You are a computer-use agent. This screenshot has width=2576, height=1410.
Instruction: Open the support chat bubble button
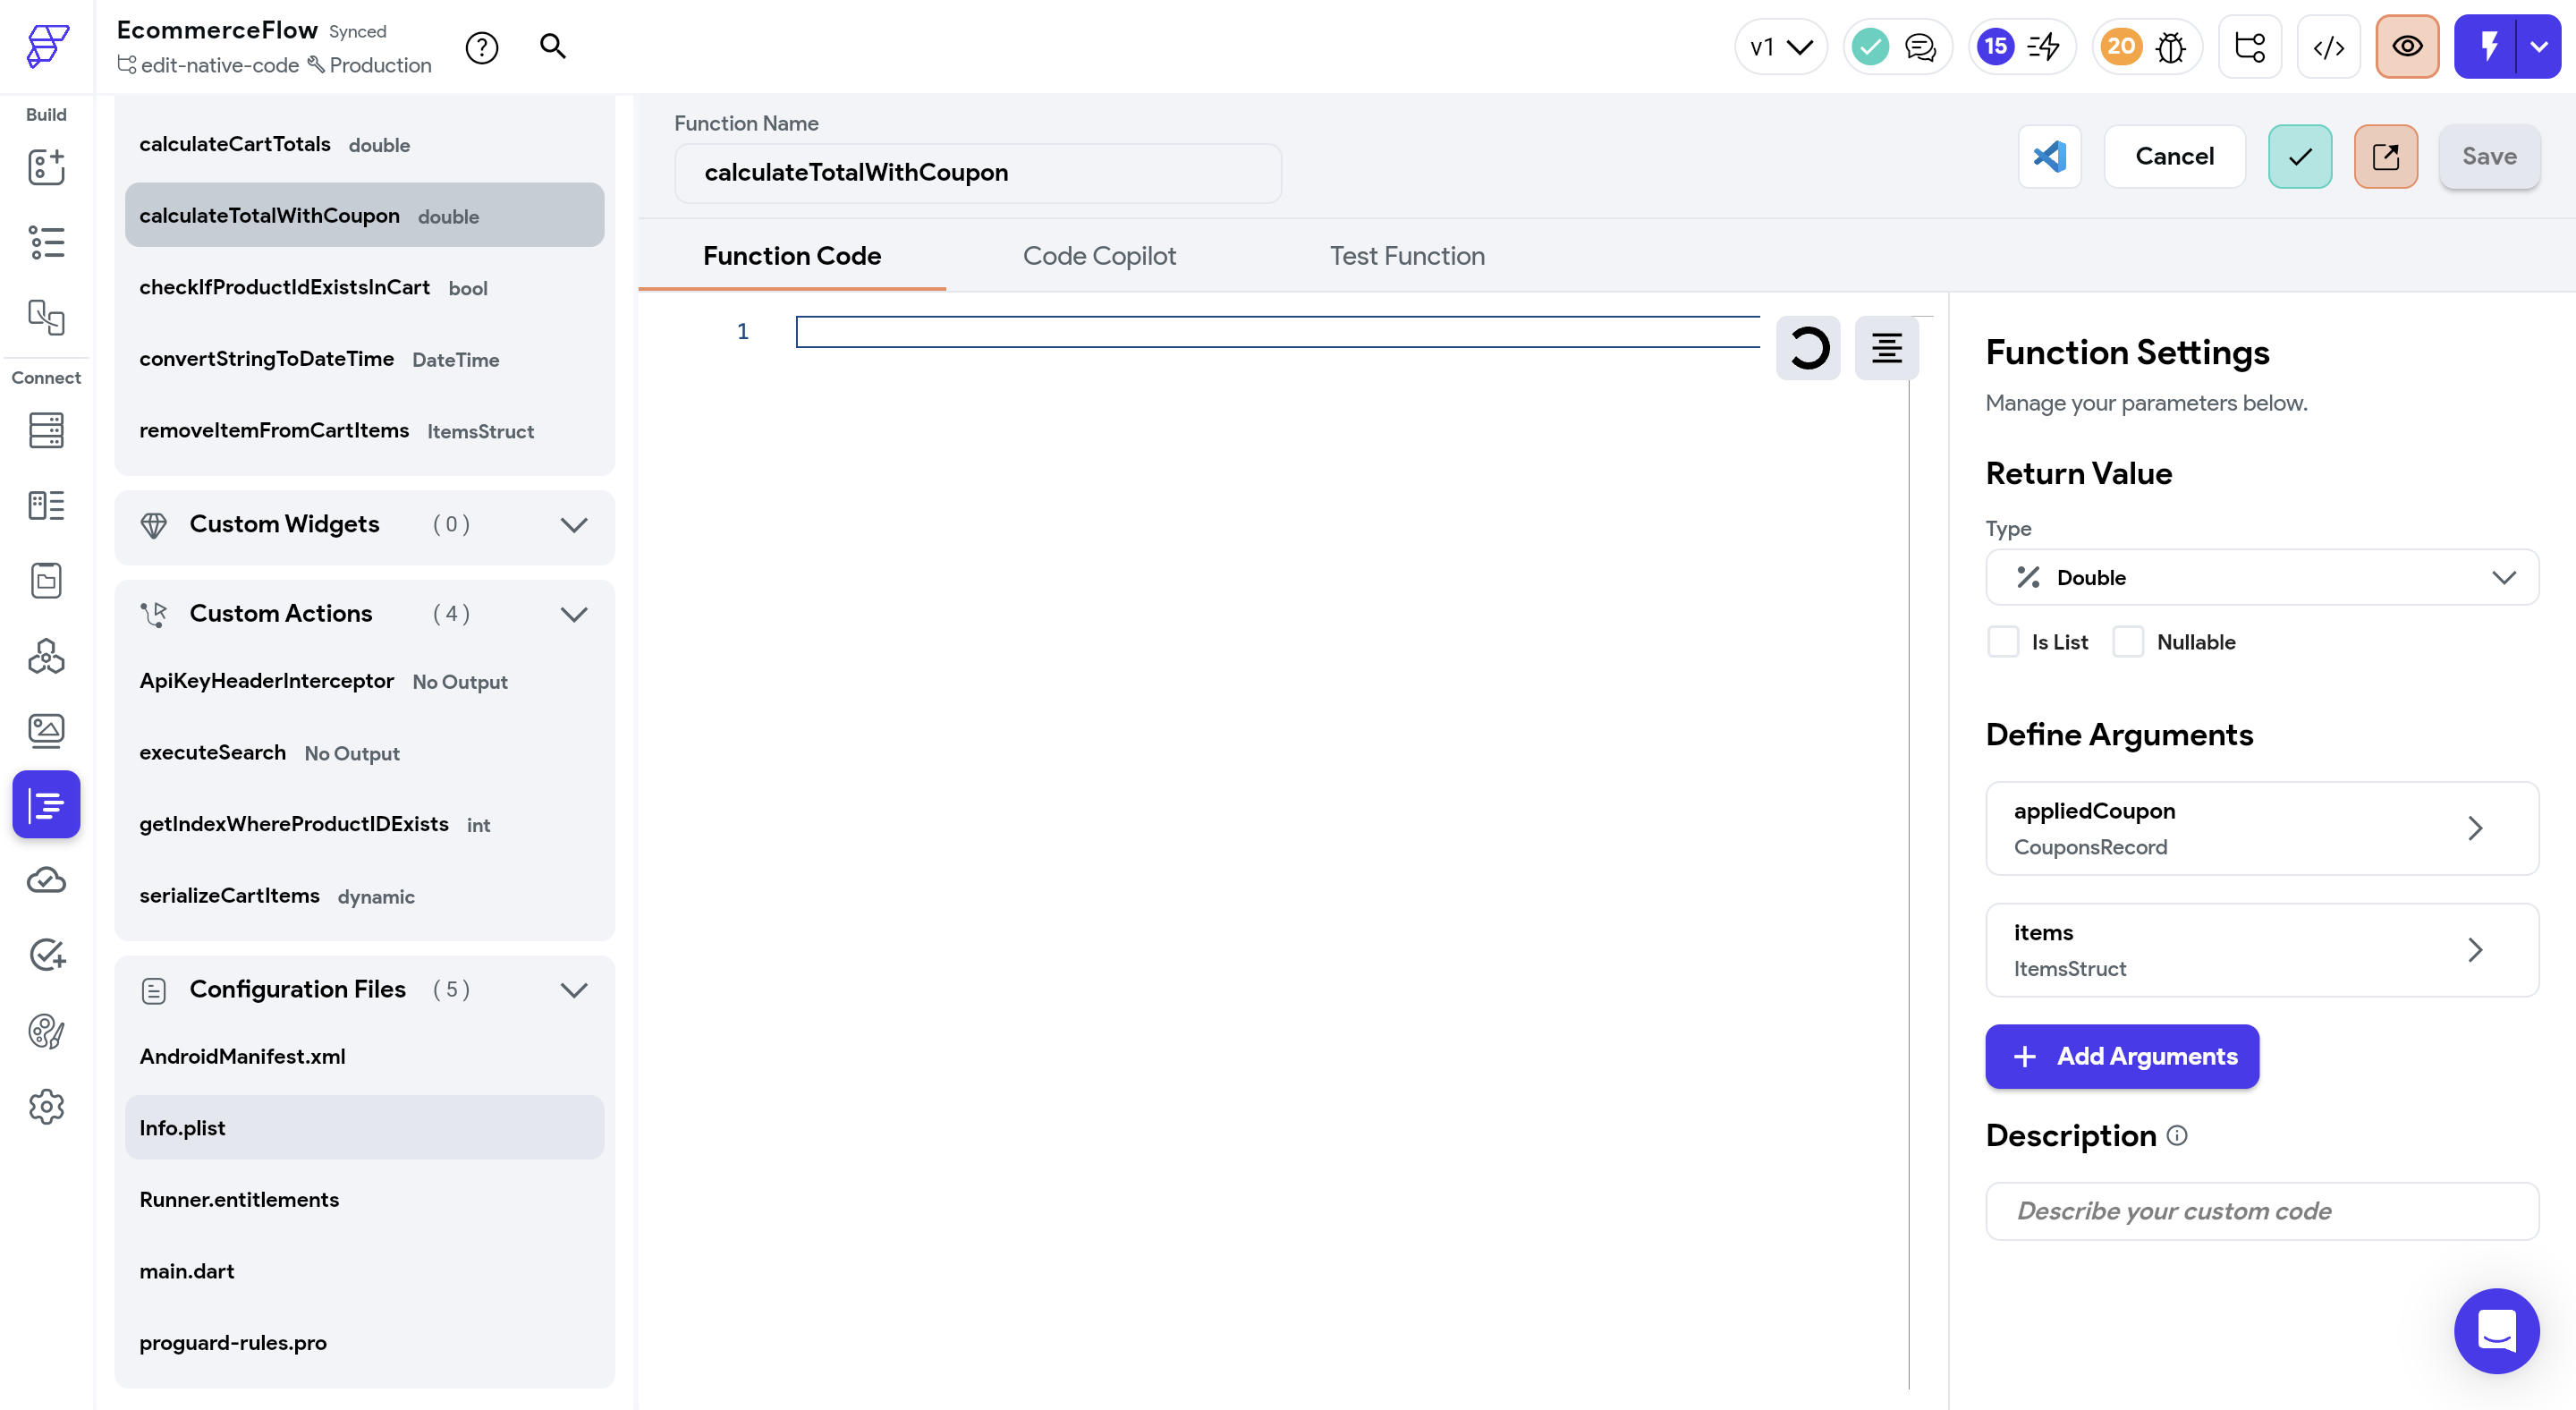(2496, 1331)
